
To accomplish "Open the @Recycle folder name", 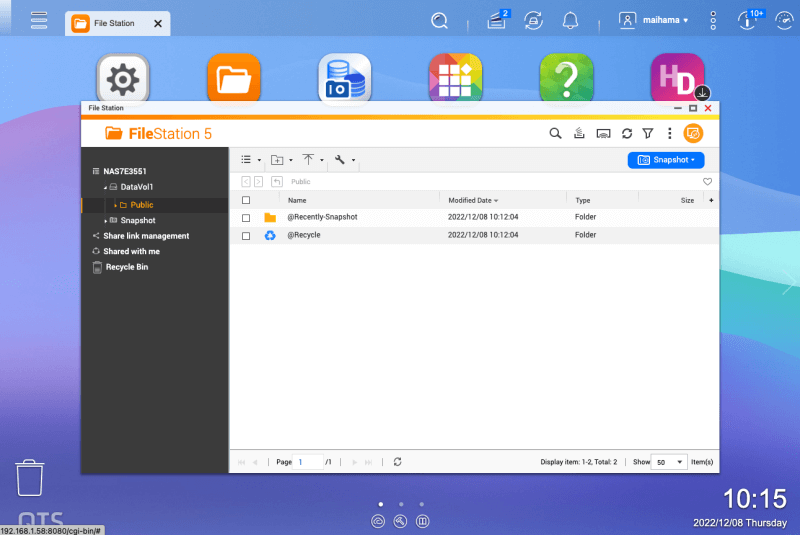I will point(304,235).
